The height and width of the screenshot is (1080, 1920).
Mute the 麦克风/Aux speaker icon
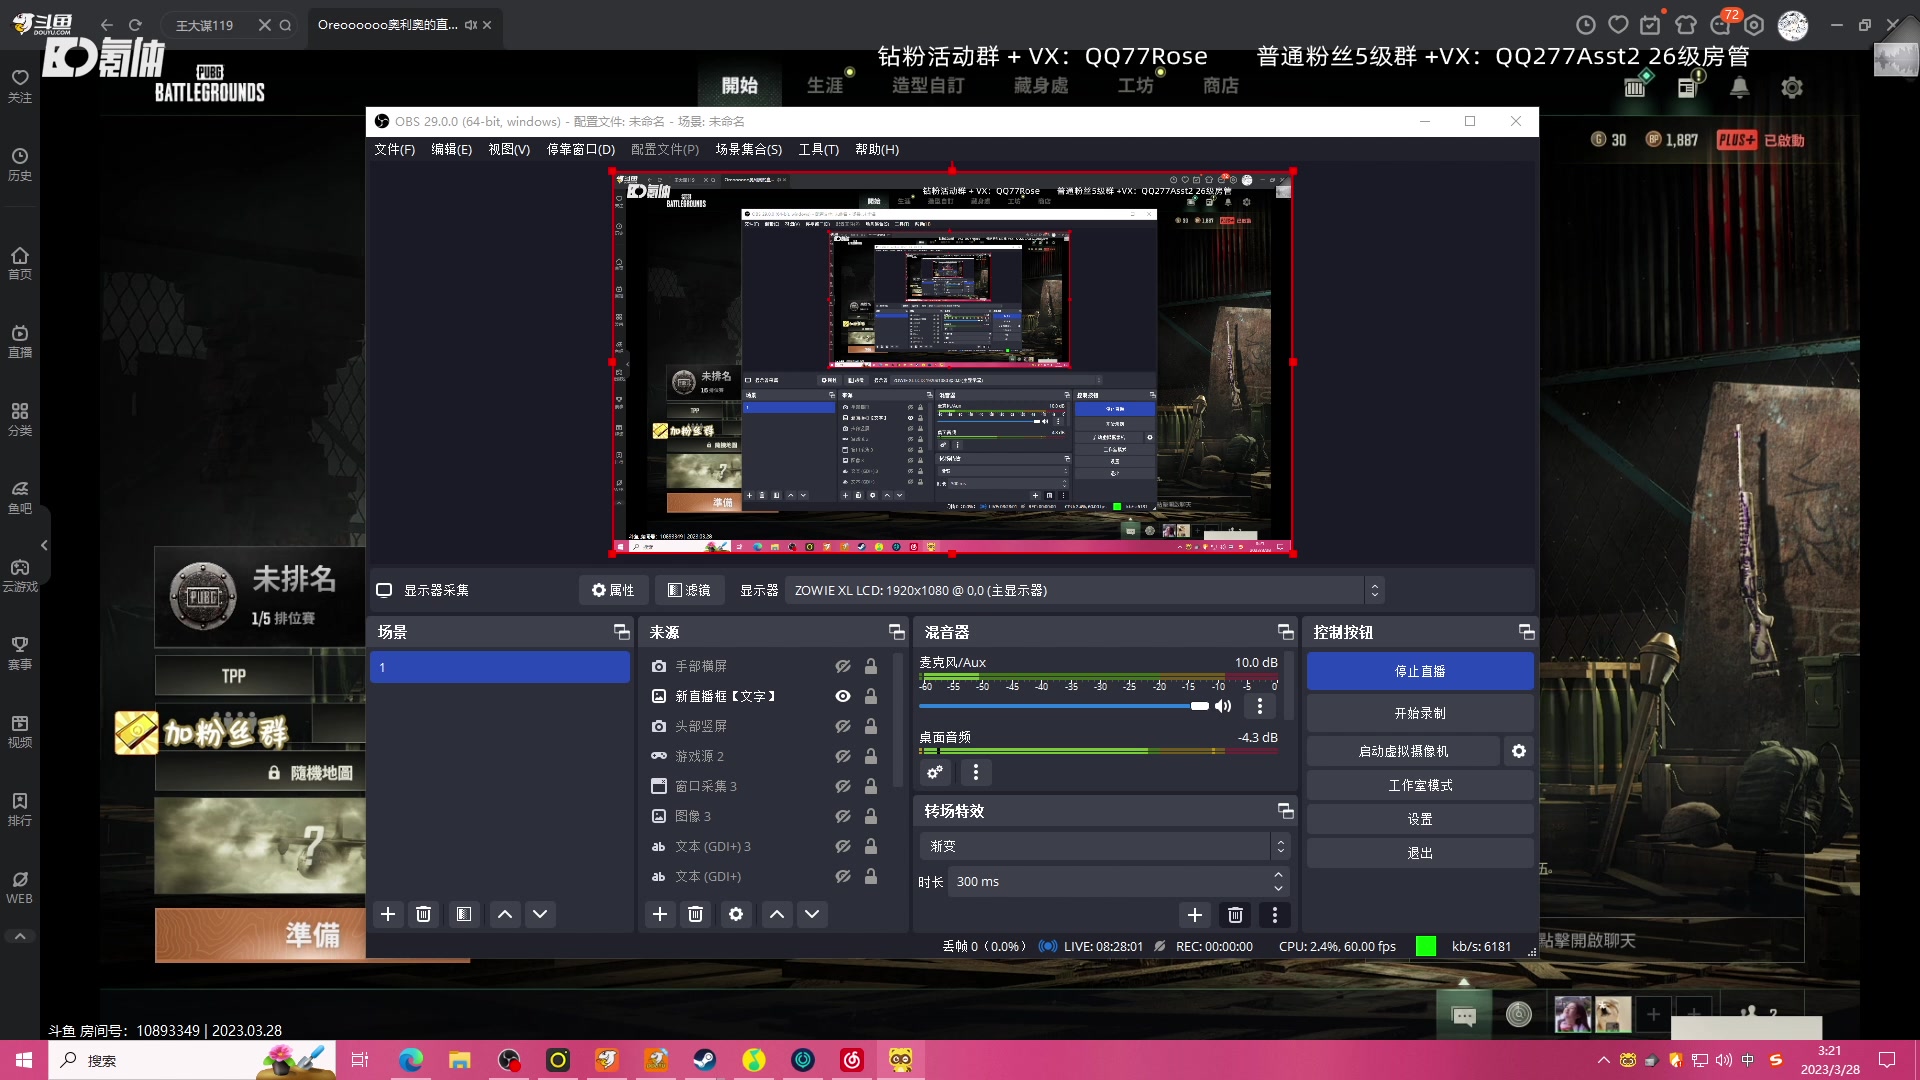pos(1223,706)
